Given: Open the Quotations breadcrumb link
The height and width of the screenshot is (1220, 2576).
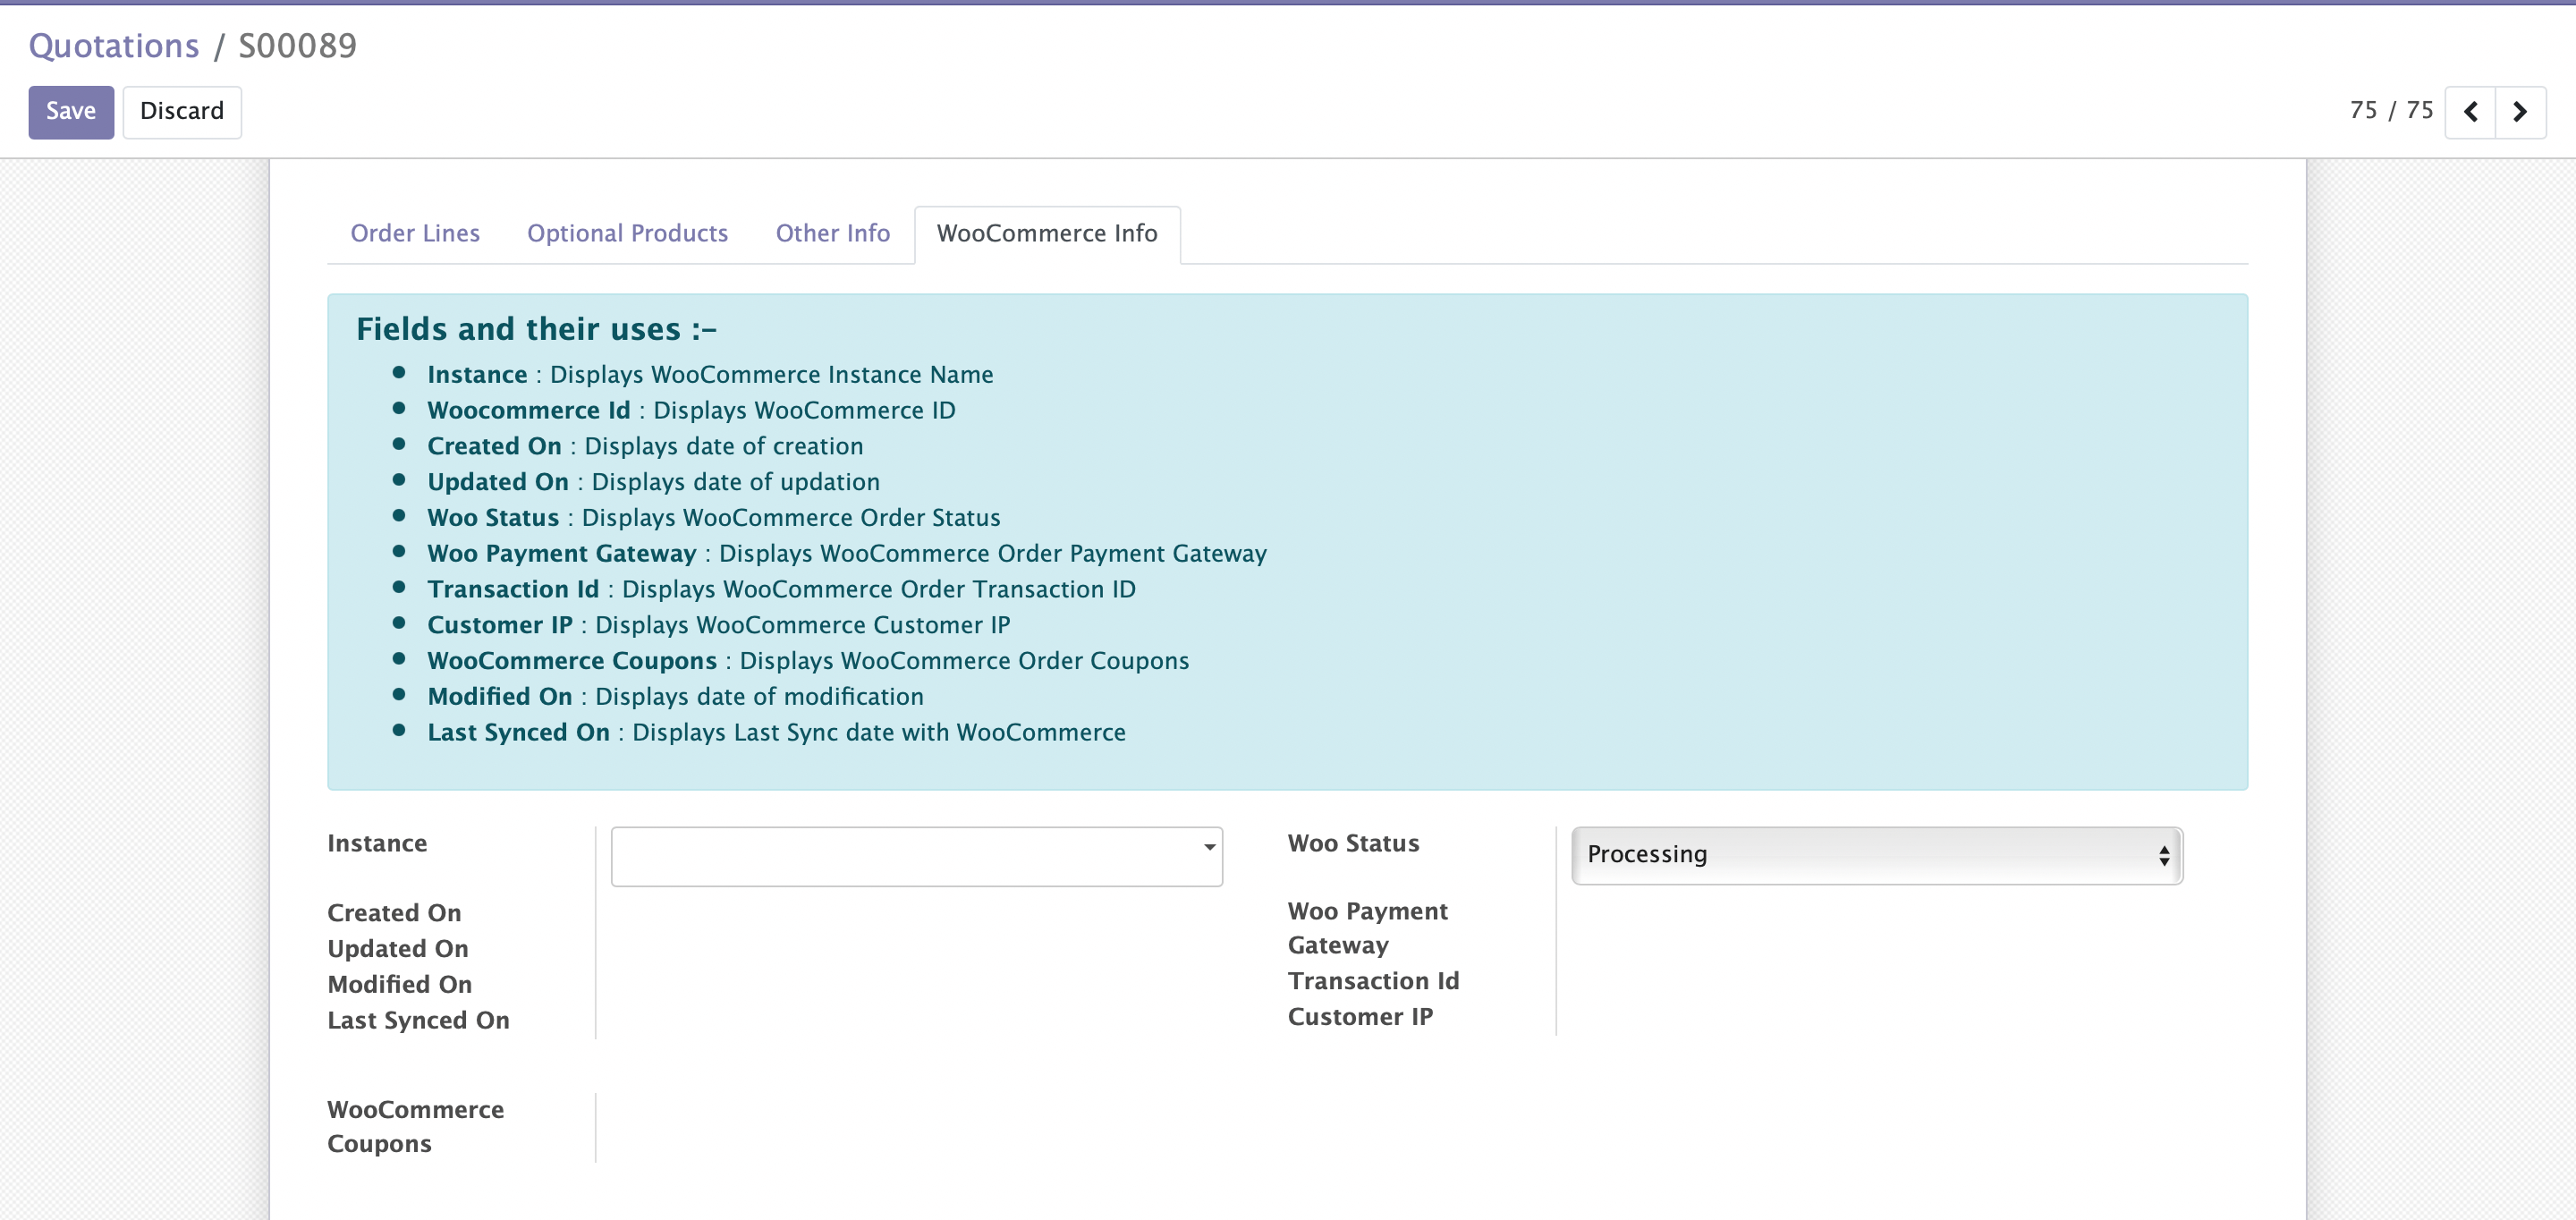Looking at the screenshot, I should [x=113, y=45].
